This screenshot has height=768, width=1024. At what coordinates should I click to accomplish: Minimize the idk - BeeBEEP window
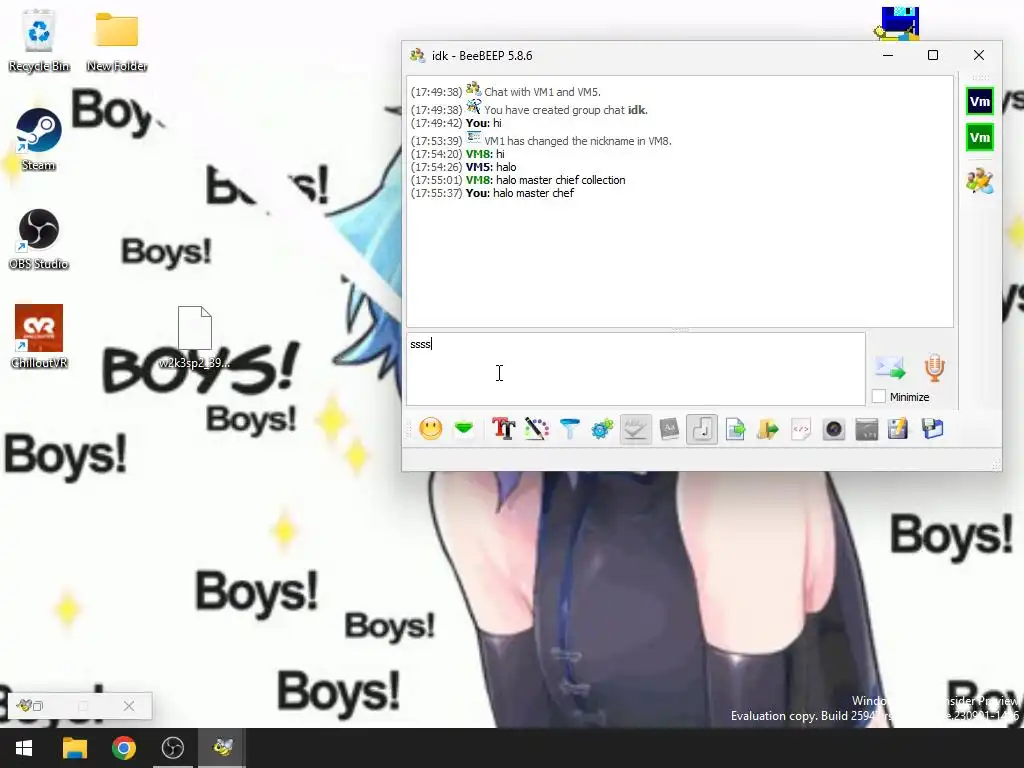point(888,56)
